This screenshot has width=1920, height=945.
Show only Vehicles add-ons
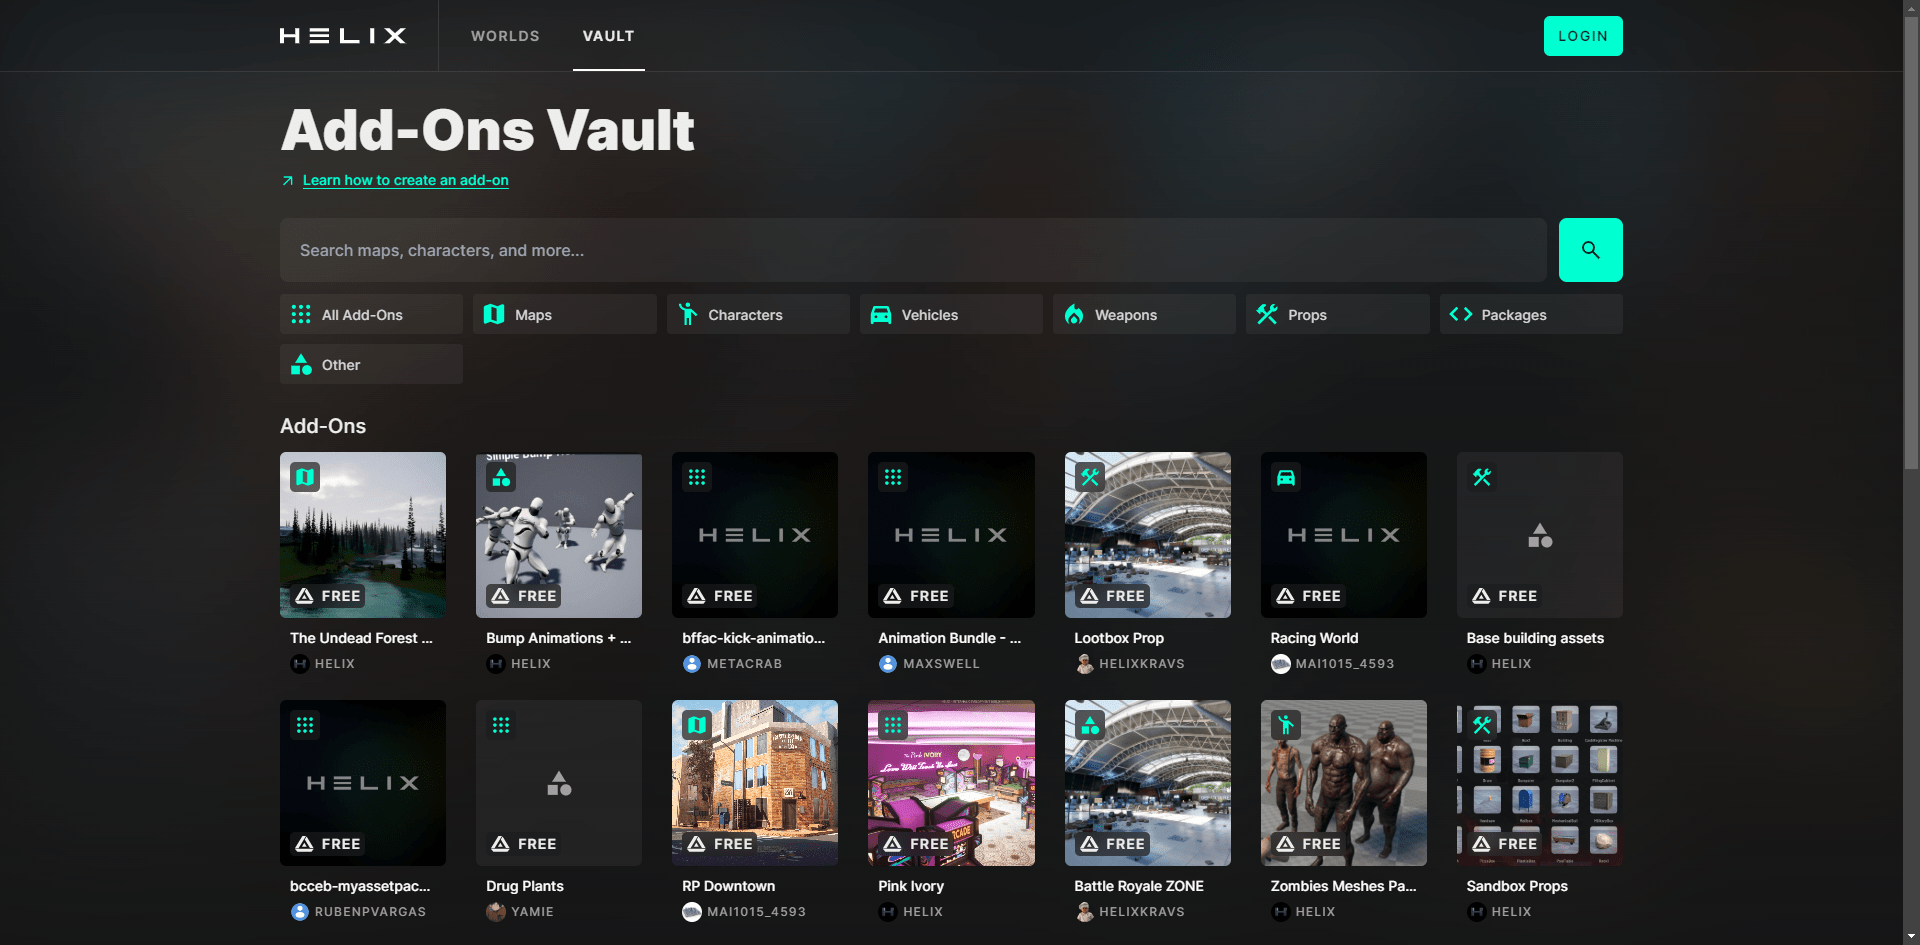pos(950,315)
